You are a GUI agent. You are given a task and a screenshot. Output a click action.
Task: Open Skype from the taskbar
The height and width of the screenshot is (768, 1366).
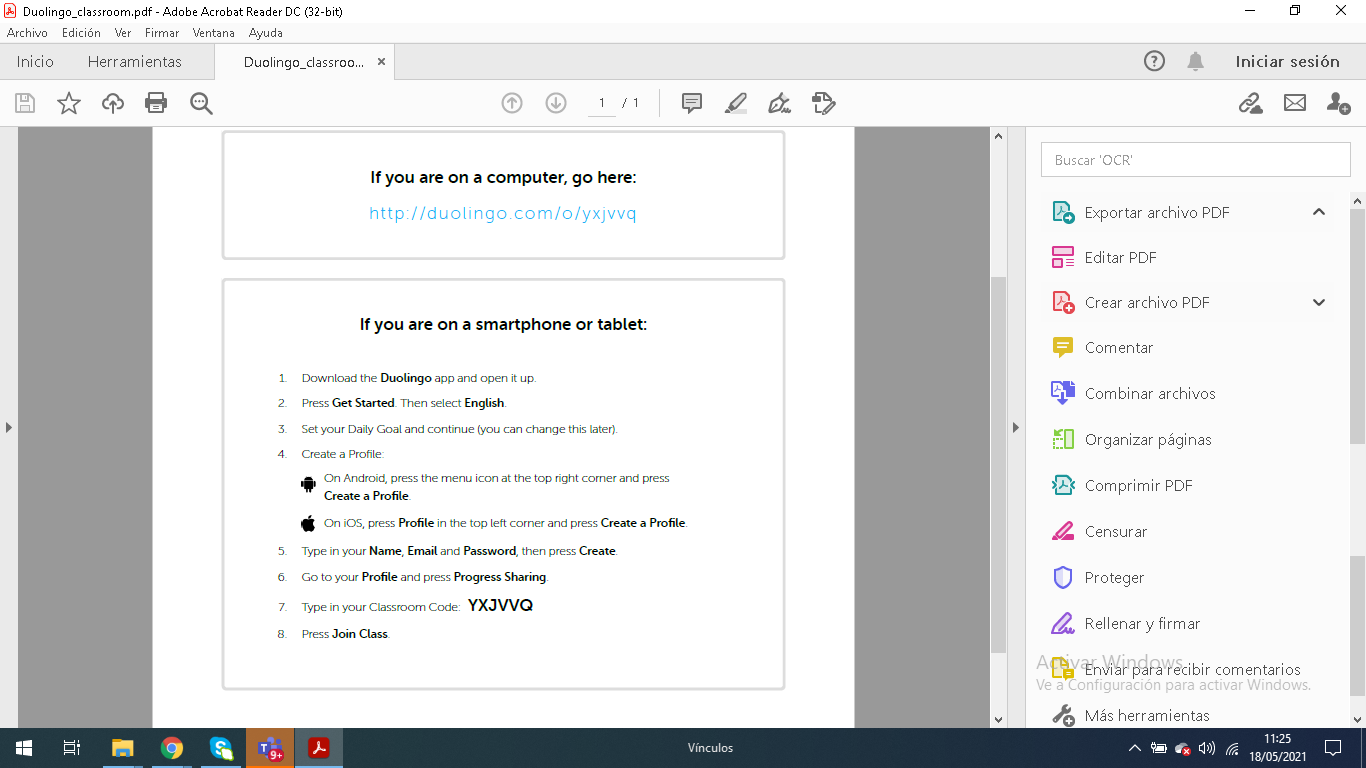[x=221, y=748]
